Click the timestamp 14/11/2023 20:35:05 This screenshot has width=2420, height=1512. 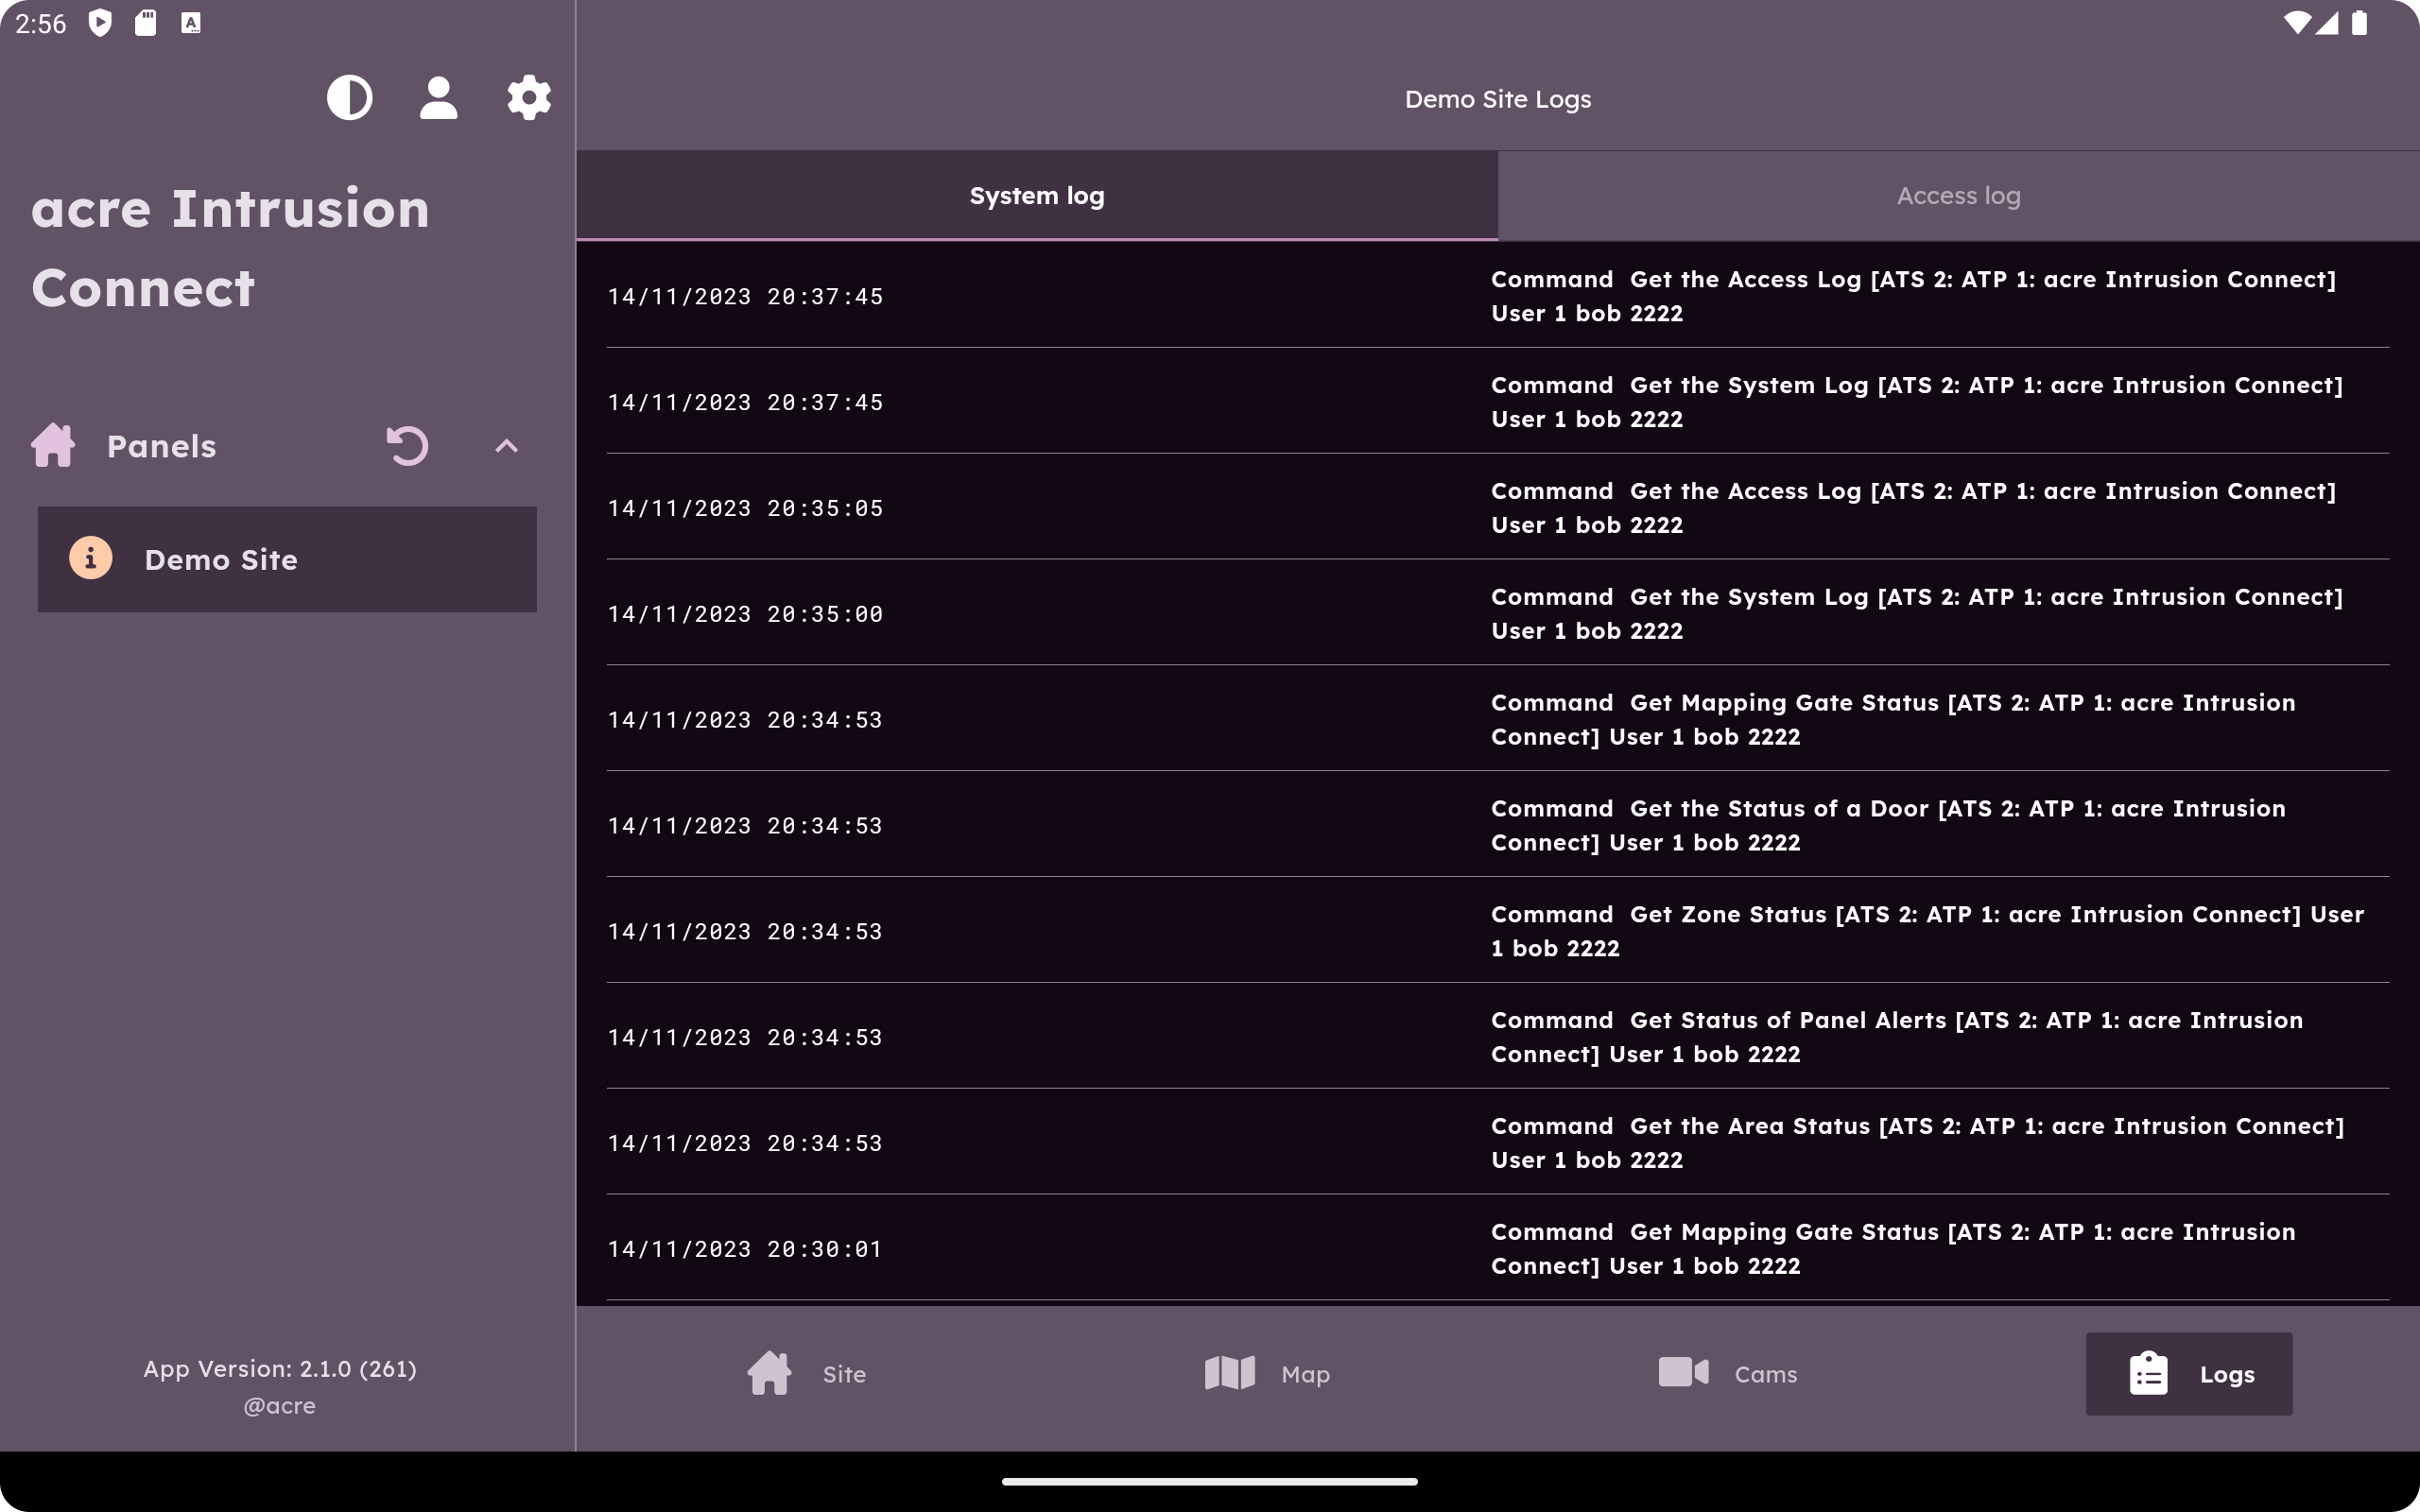(745, 508)
